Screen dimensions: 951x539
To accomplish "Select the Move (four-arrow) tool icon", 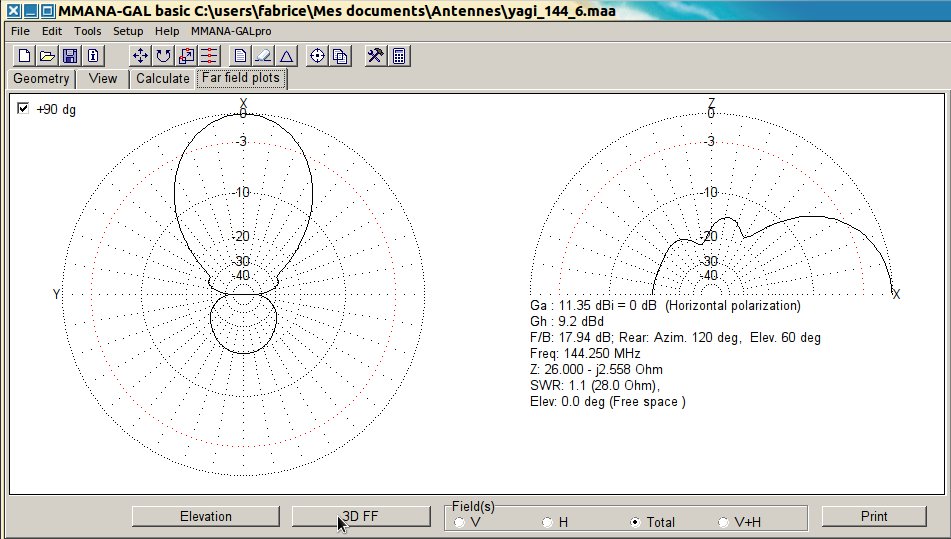I will [140, 56].
